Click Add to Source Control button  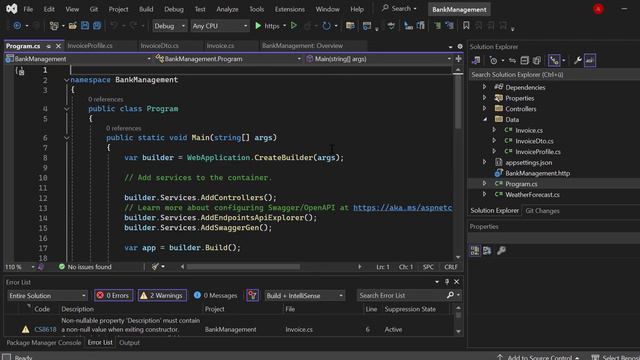pos(538,357)
